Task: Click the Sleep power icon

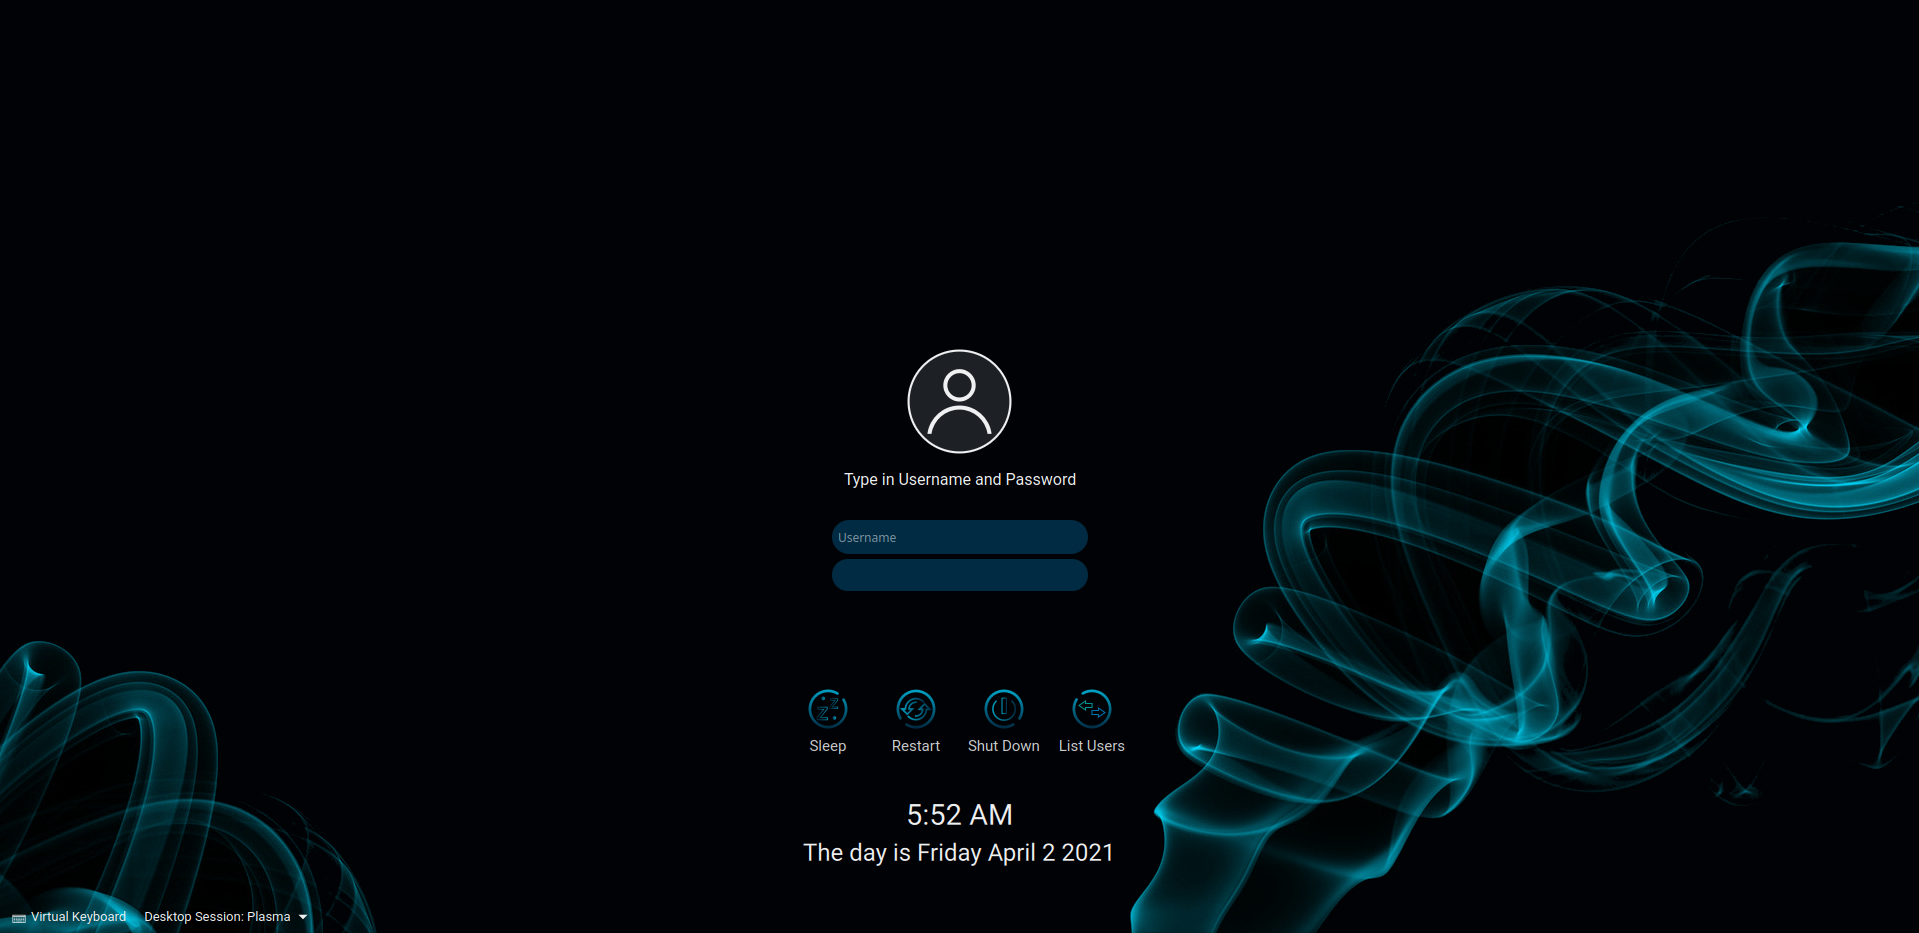Action: point(828,710)
